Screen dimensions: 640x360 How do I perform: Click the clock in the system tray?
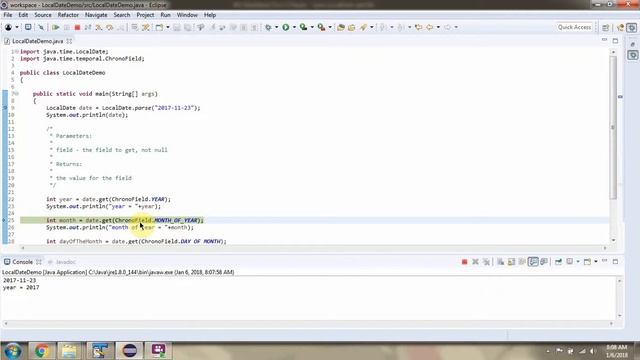[616, 351]
